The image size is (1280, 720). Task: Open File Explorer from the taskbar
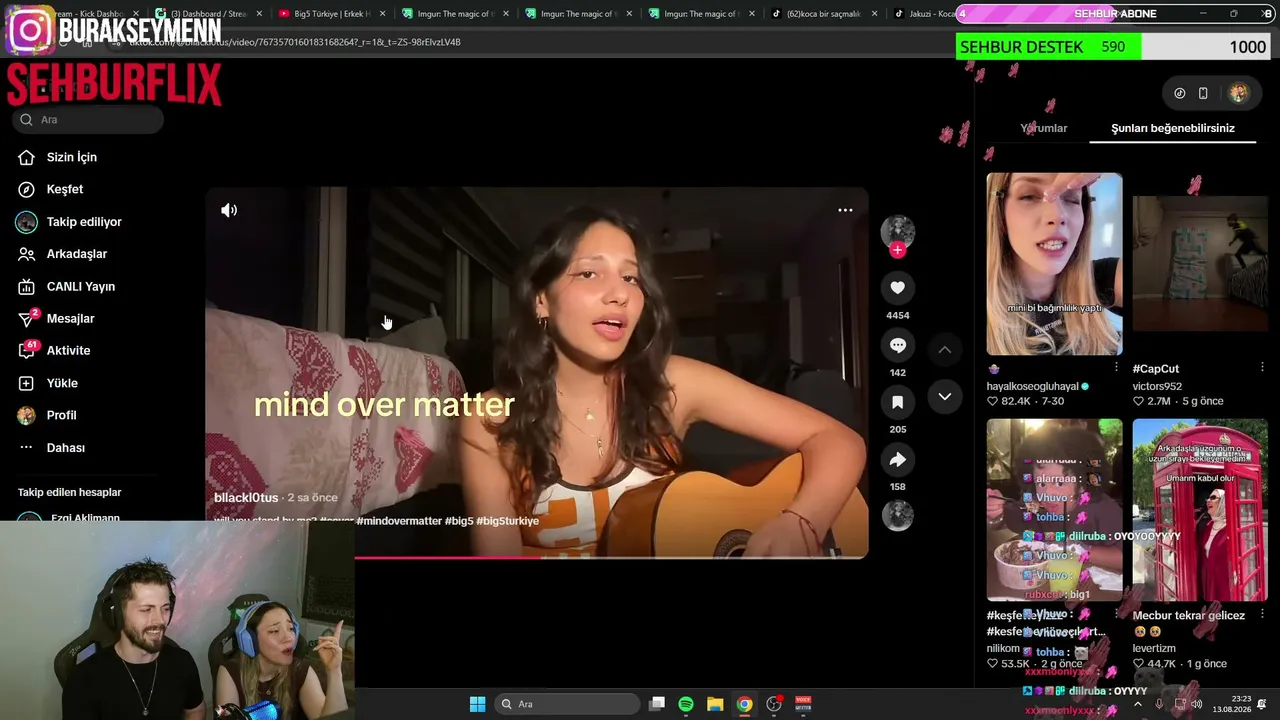pyautogui.click(x=715, y=704)
